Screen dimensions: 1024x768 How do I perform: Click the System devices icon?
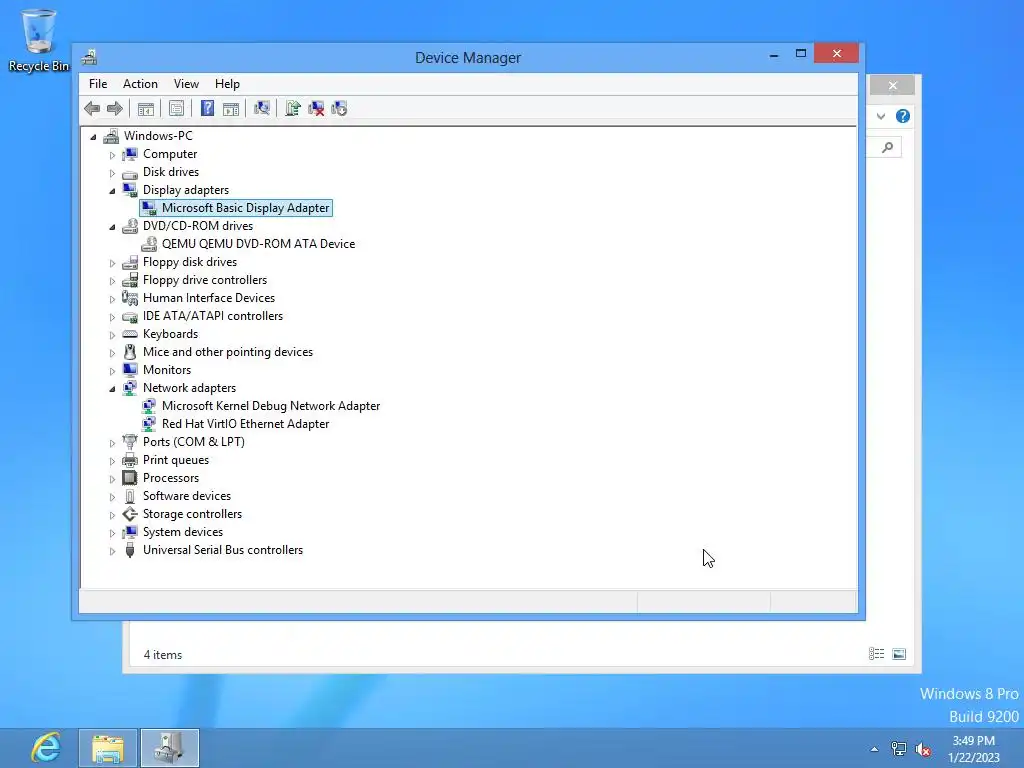(130, 532)
